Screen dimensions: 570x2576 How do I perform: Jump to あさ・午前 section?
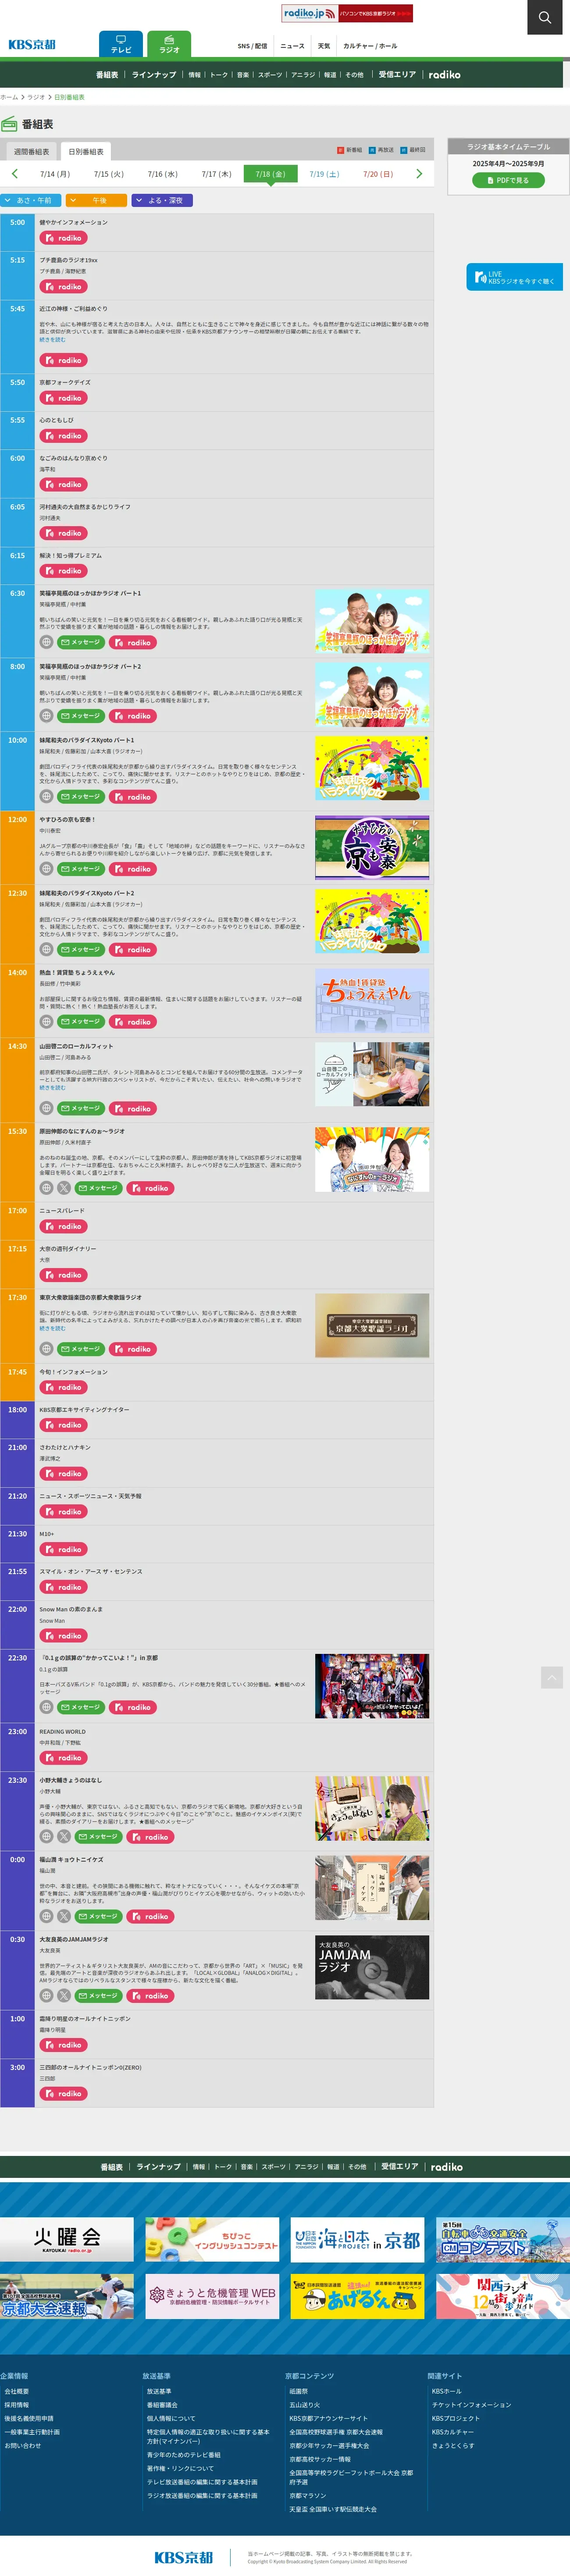point(31,200)
